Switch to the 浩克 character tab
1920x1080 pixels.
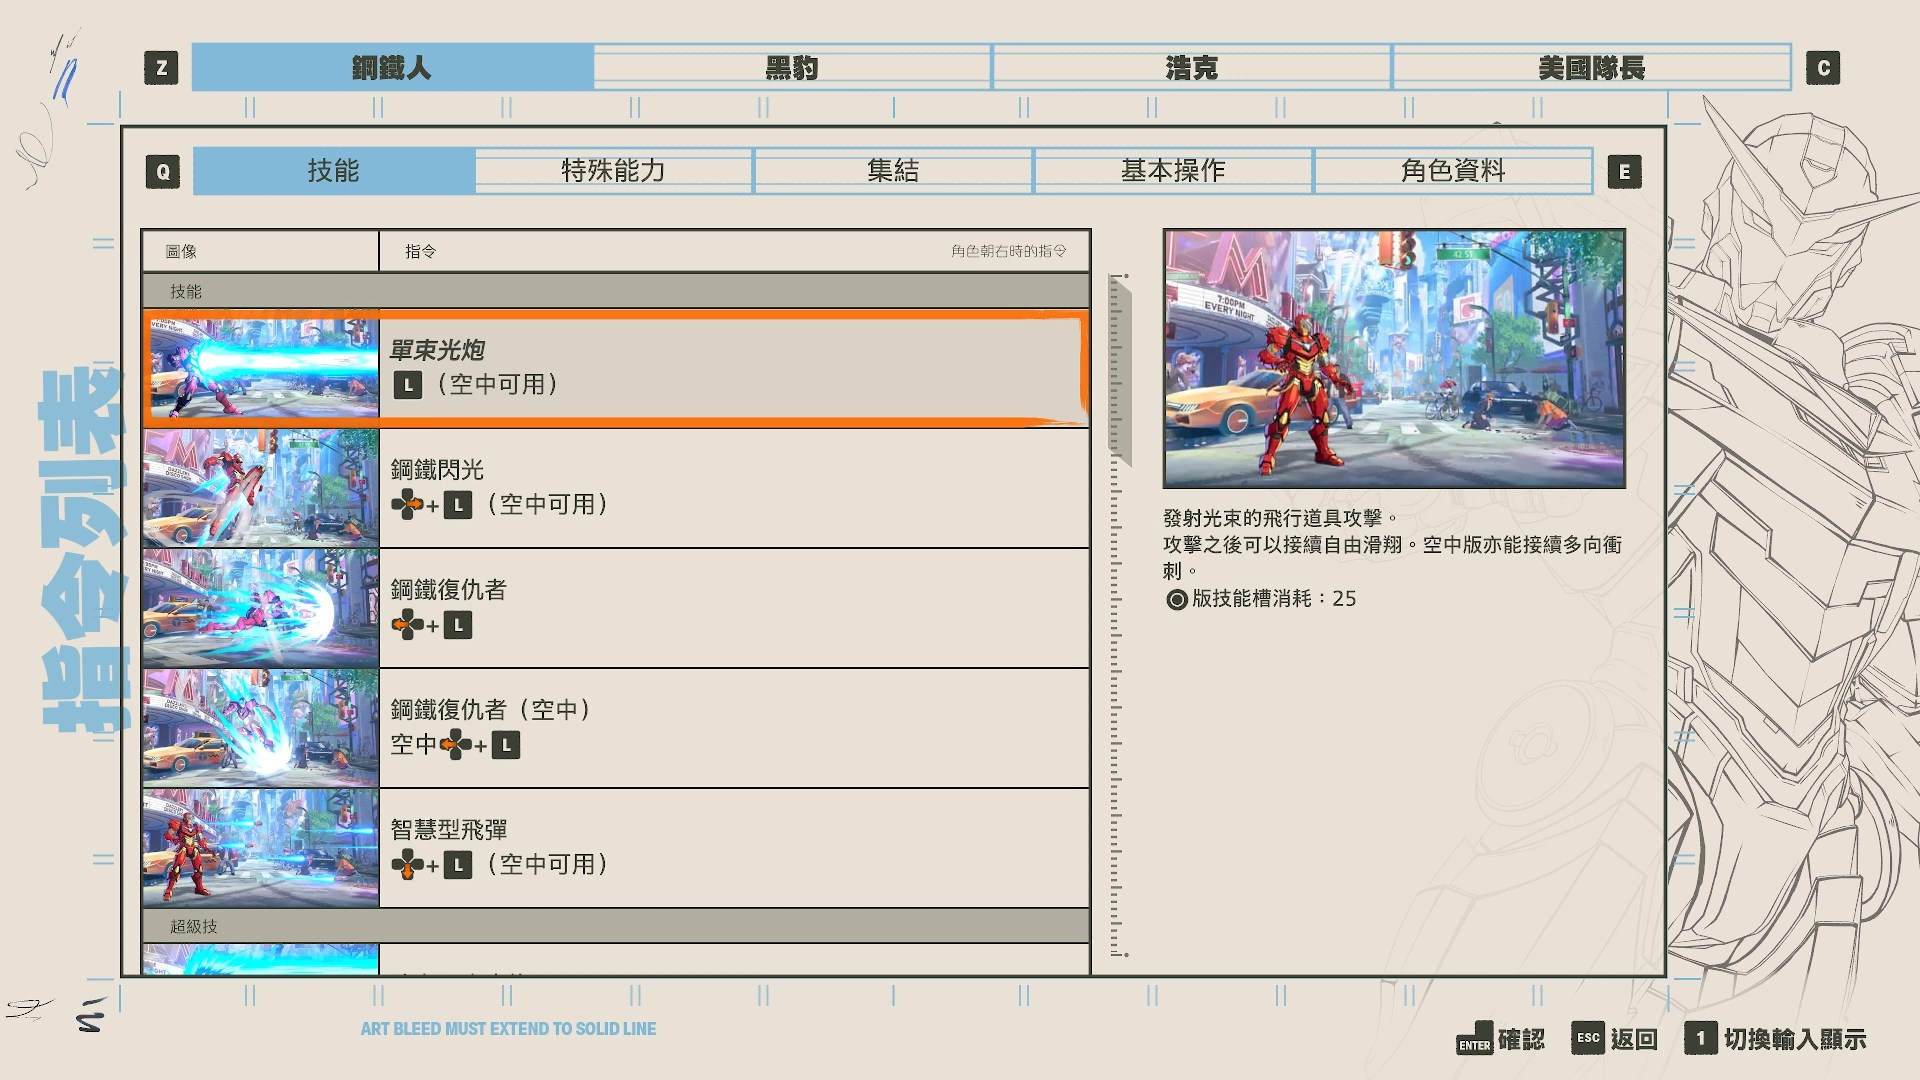pos(1192,68)
